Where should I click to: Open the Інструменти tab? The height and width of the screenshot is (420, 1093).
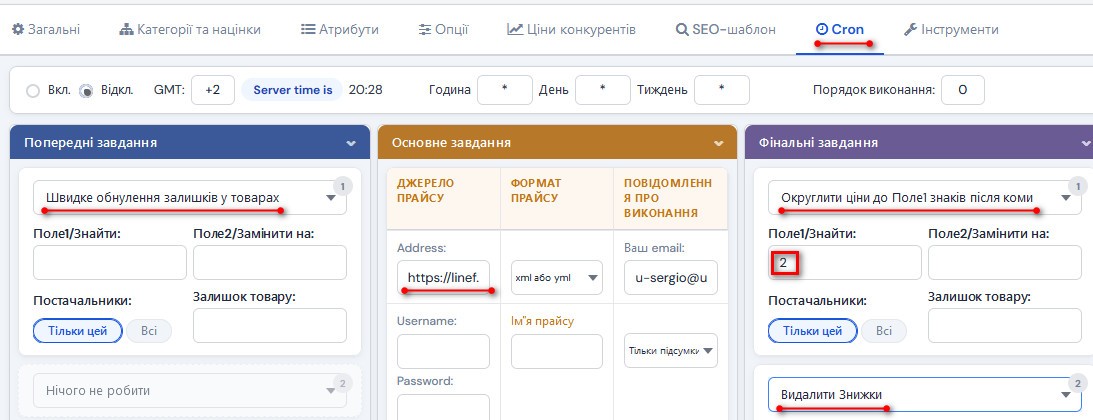coord(951,30)
